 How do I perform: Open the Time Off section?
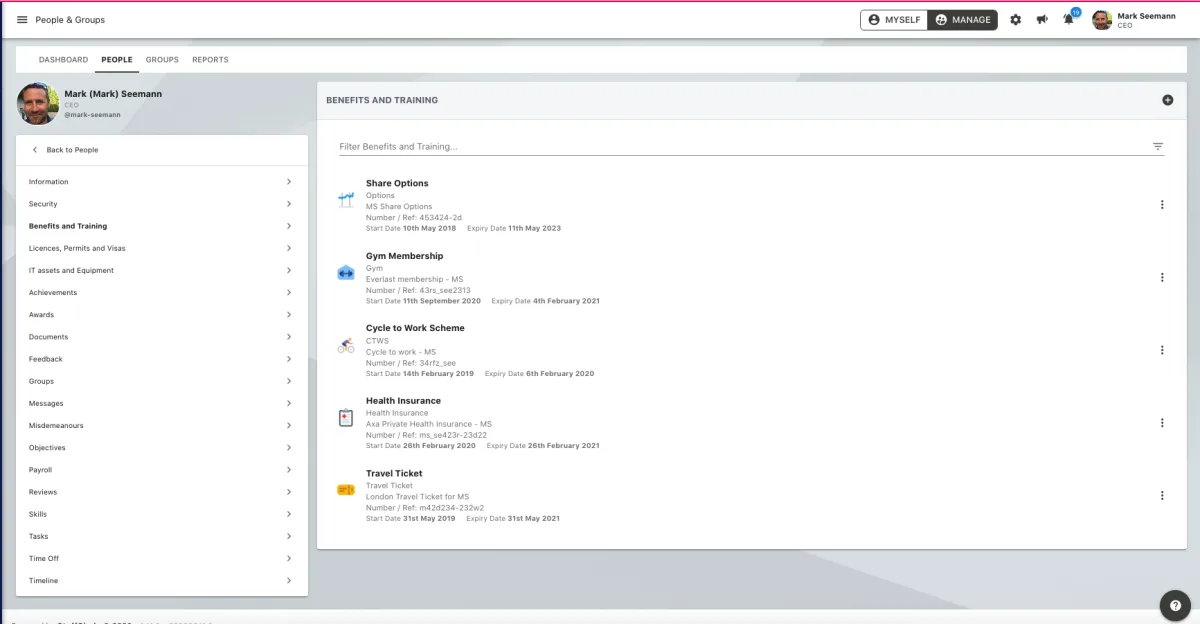(x=162, y=559)
